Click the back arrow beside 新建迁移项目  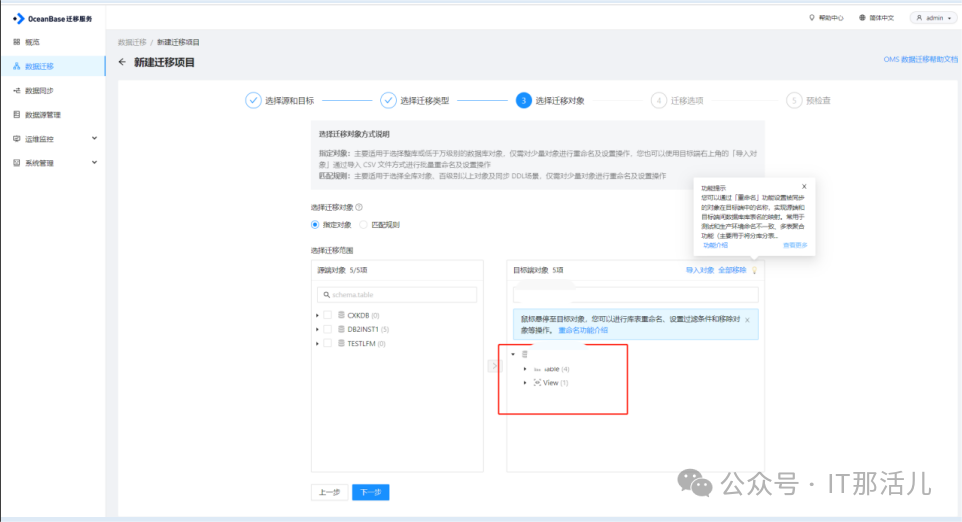coord(122,62)
